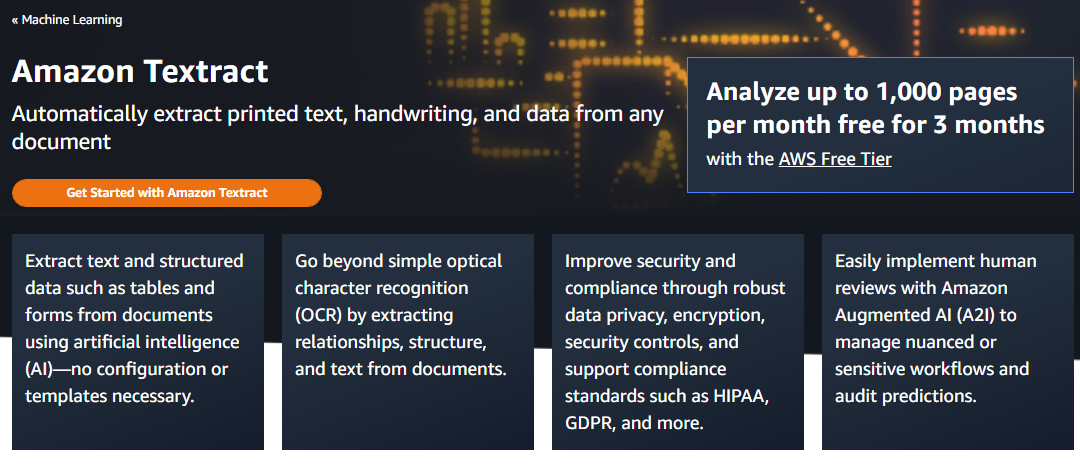
Task: Click 'per month free for 3 months' text
Action: click(x=875, y=125)
